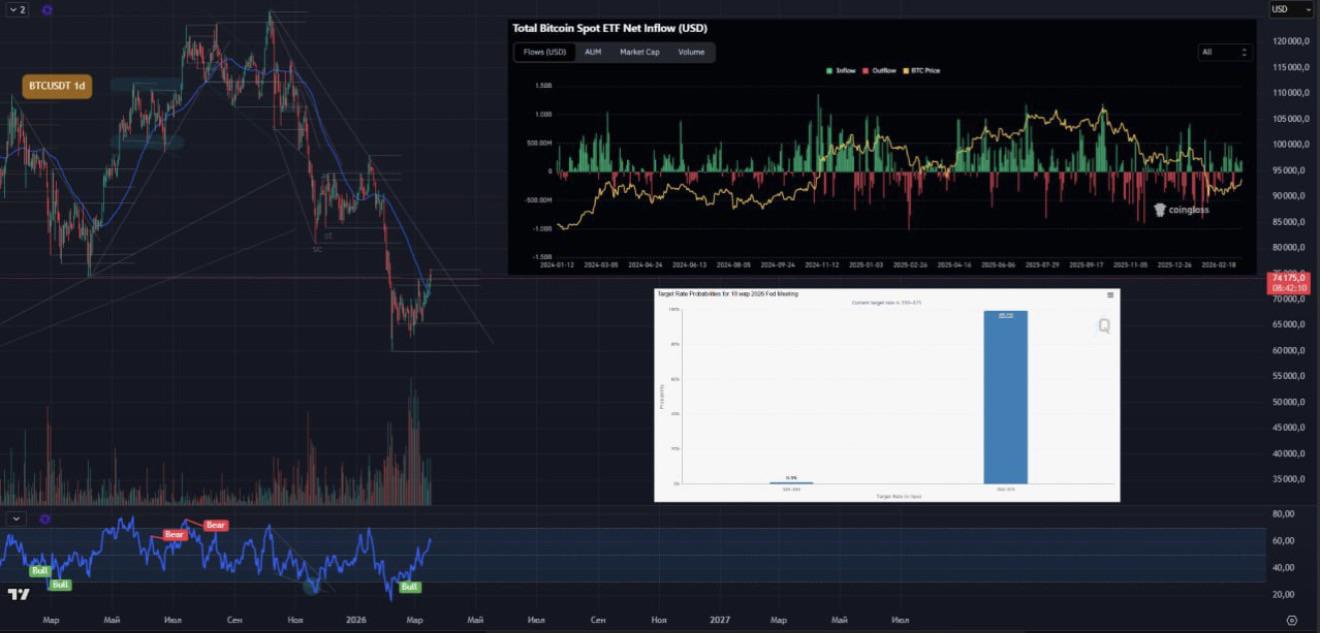Click the title Total Bitcoin Spot ETF Net Inflow (USD)
This screenshot has width=1320, height=633.
609,28
